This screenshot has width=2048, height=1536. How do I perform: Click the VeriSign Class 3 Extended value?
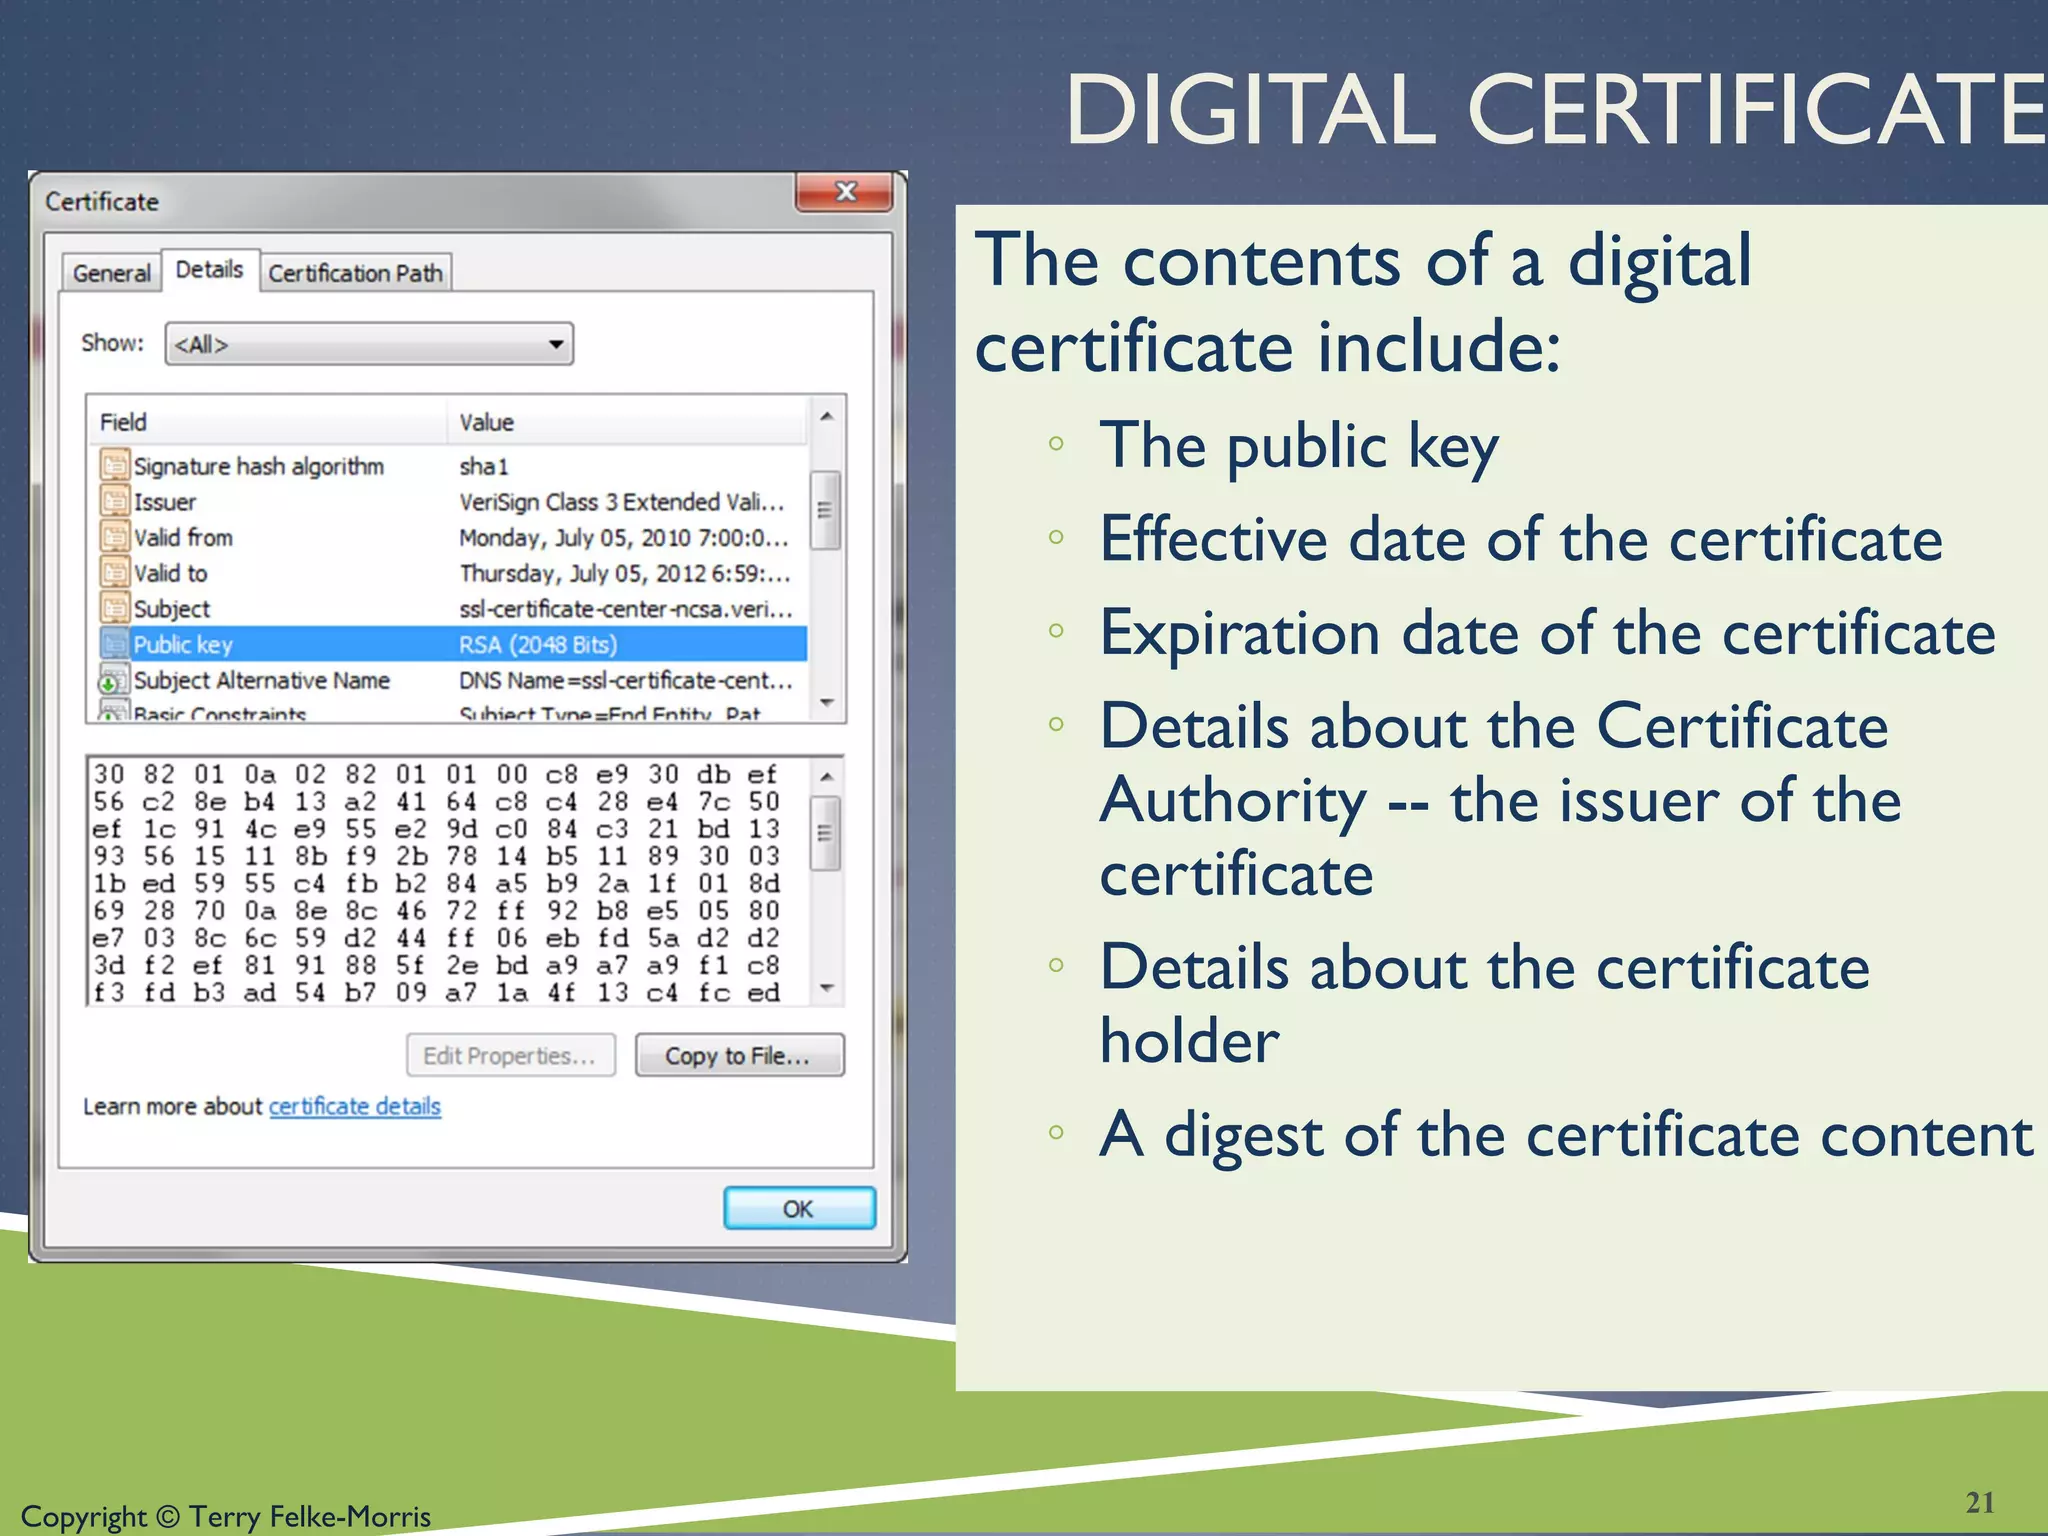pos(622,502)
